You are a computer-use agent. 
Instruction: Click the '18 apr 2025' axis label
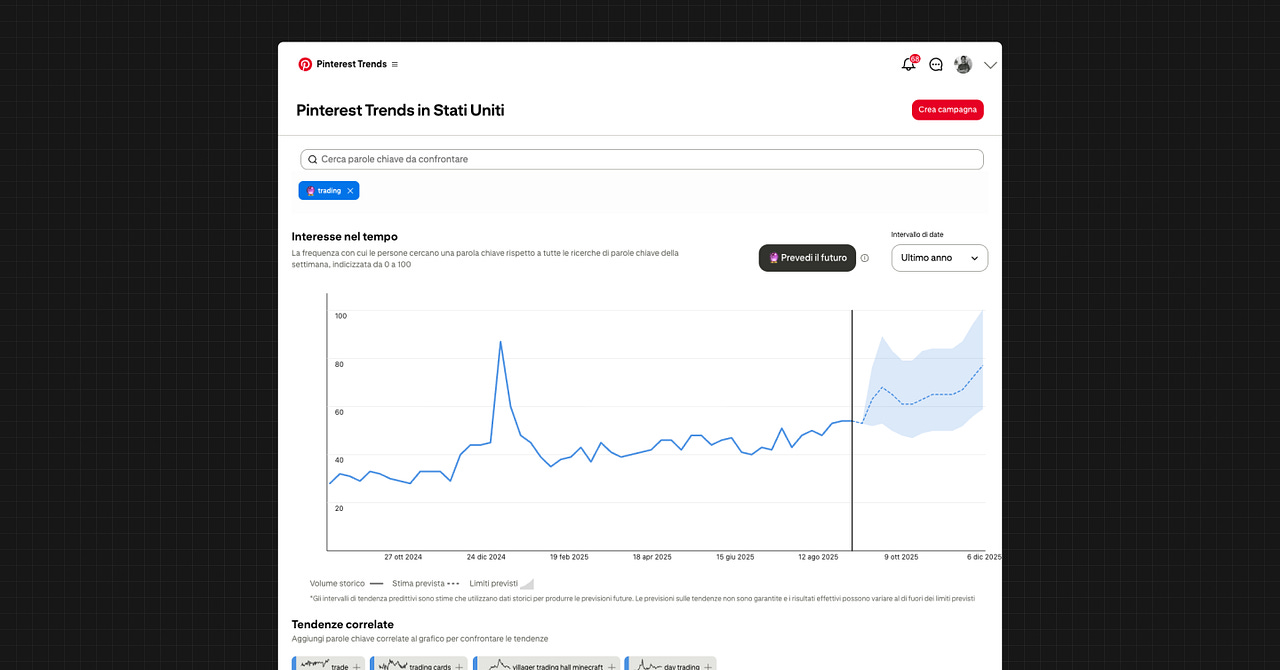652,557
